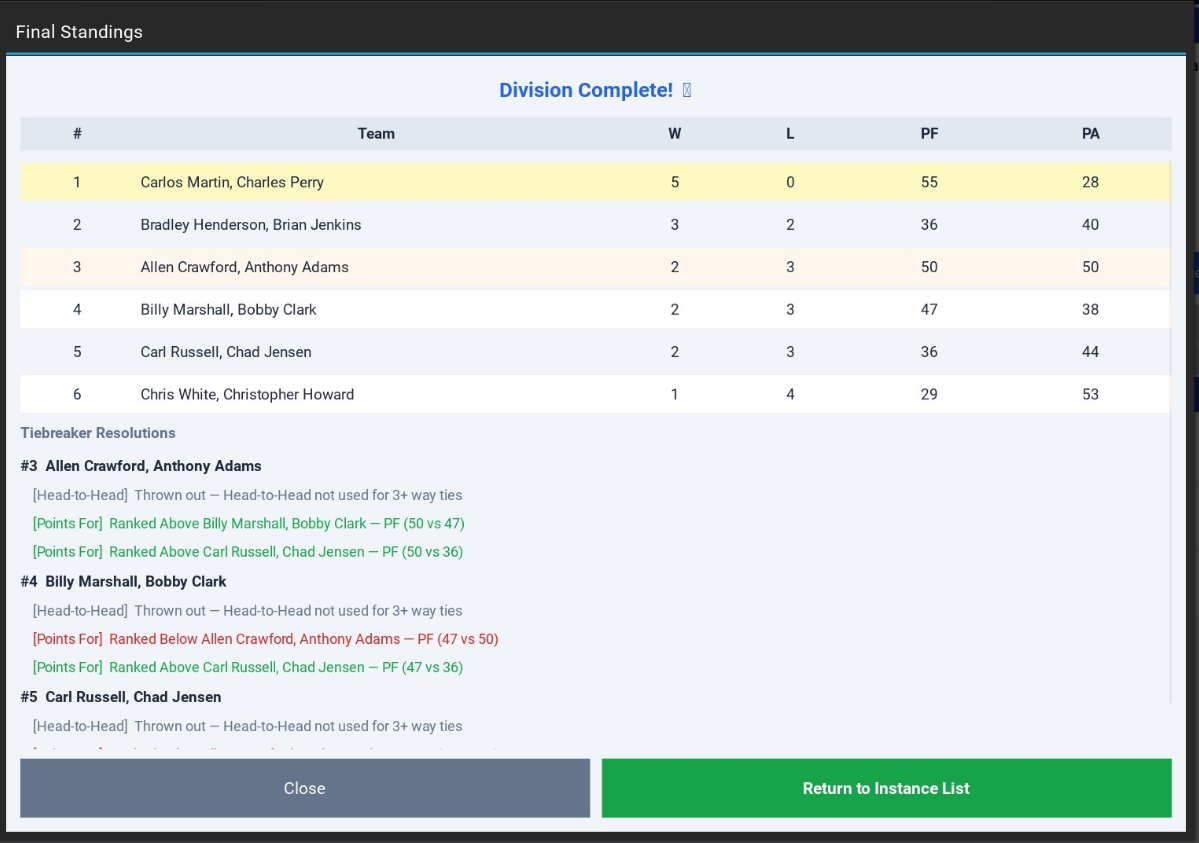Screen dimensions: 1199x843
Task: Click PA value 40 for Bradley Henderson
Action: [1090, 225]
